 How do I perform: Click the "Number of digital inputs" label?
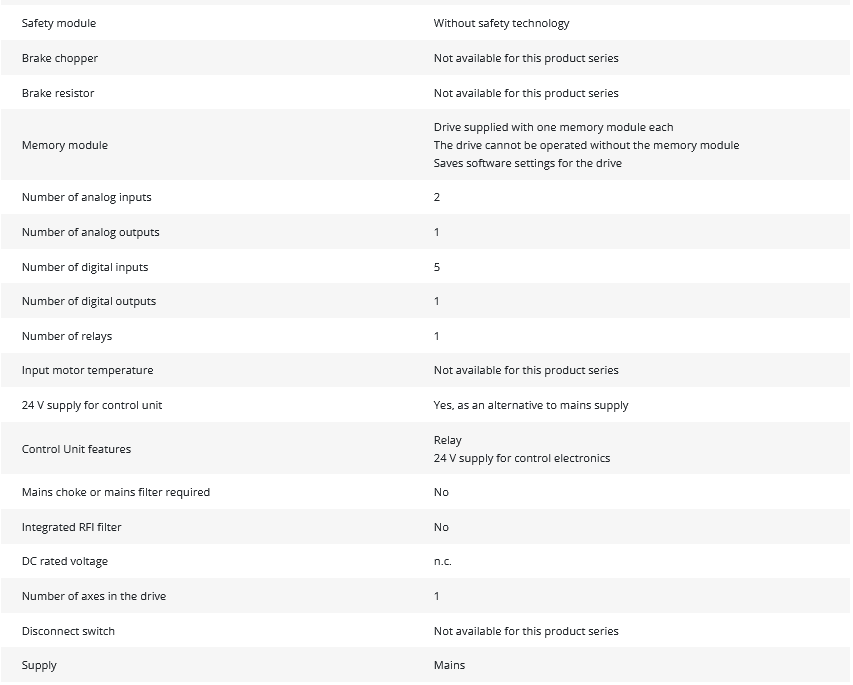tap(85, 267)
